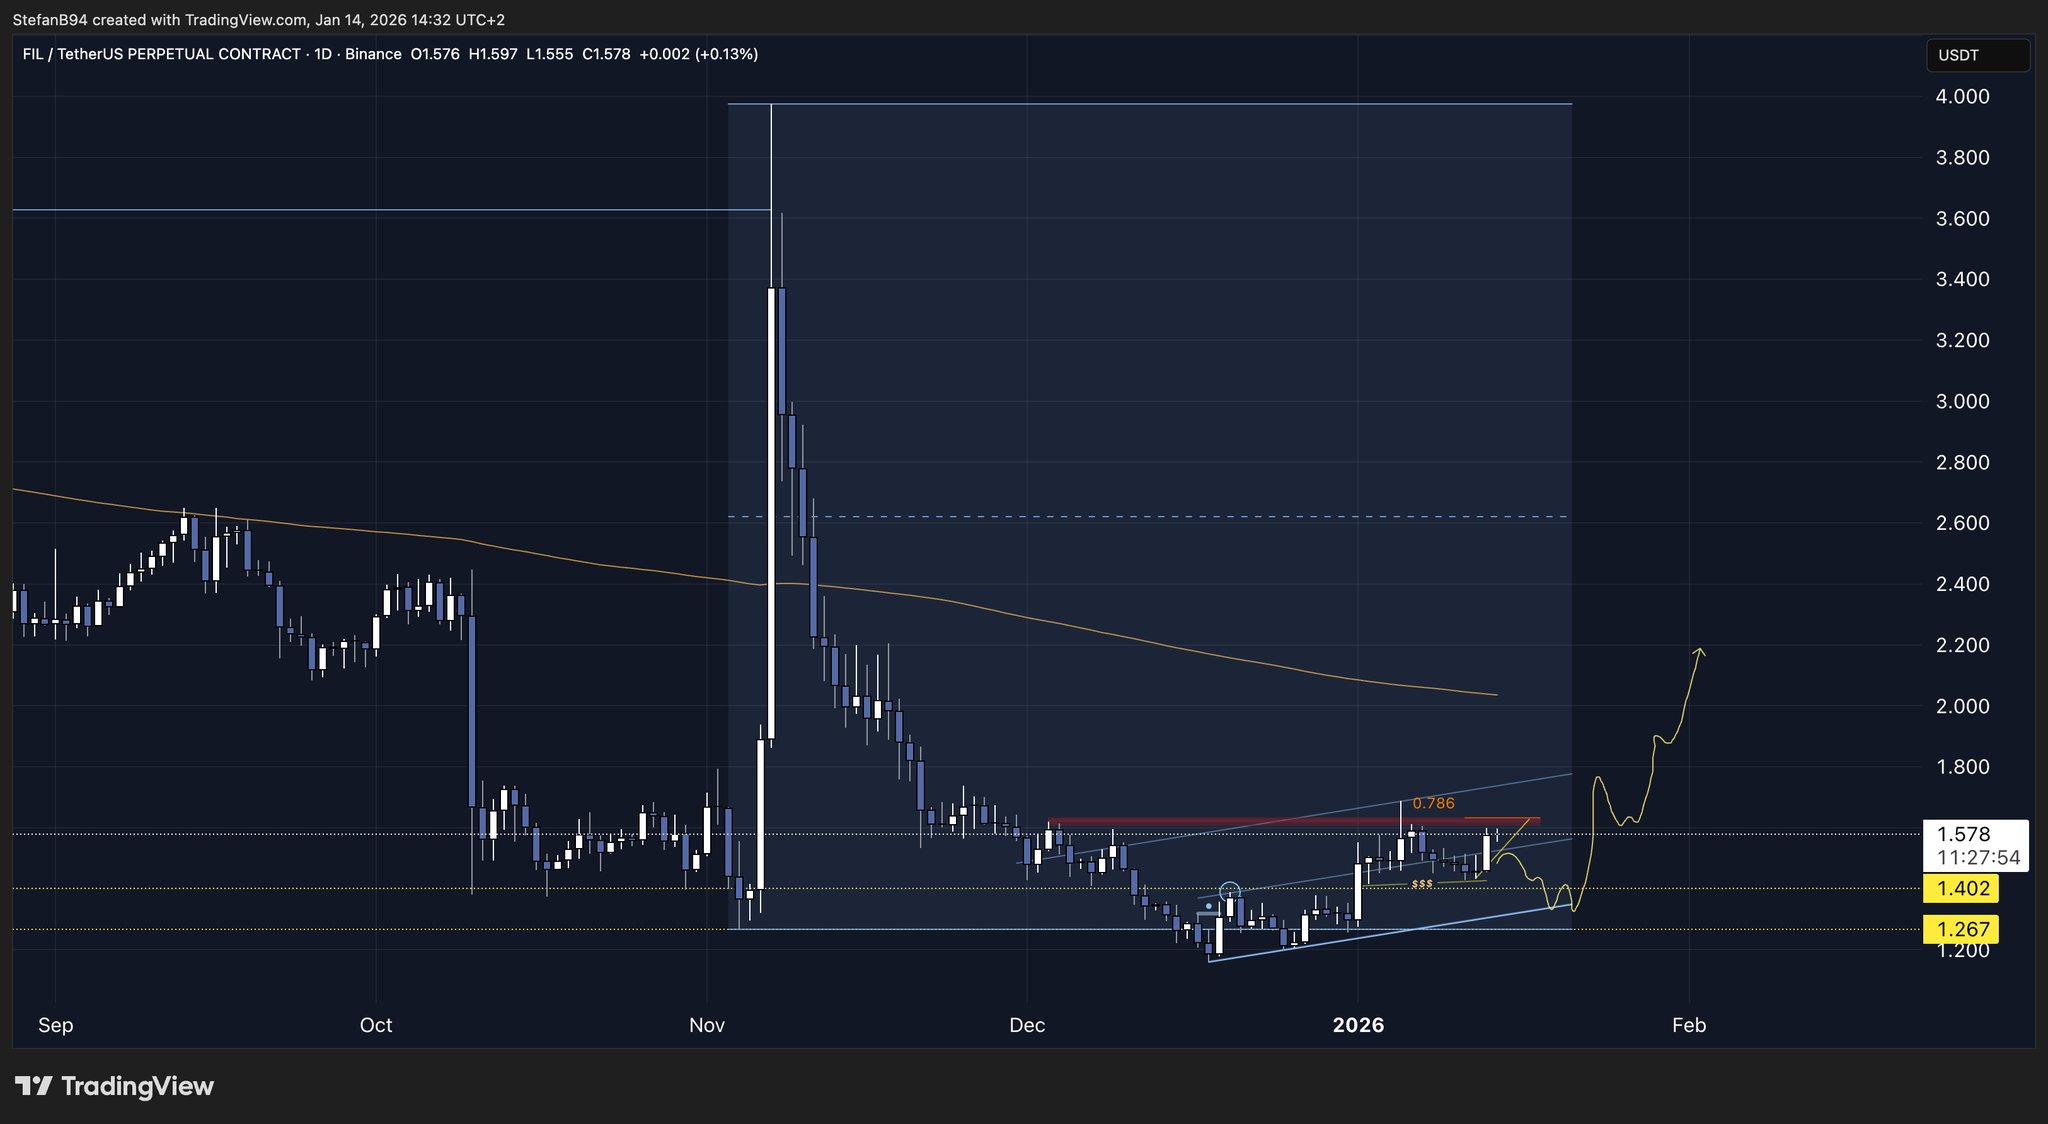The height and width of the screenshot is (1124, 2048).
Task: Click the FIL / TetherUS PERPETUAL CONTRACT title
Action: tap(161, 54)
